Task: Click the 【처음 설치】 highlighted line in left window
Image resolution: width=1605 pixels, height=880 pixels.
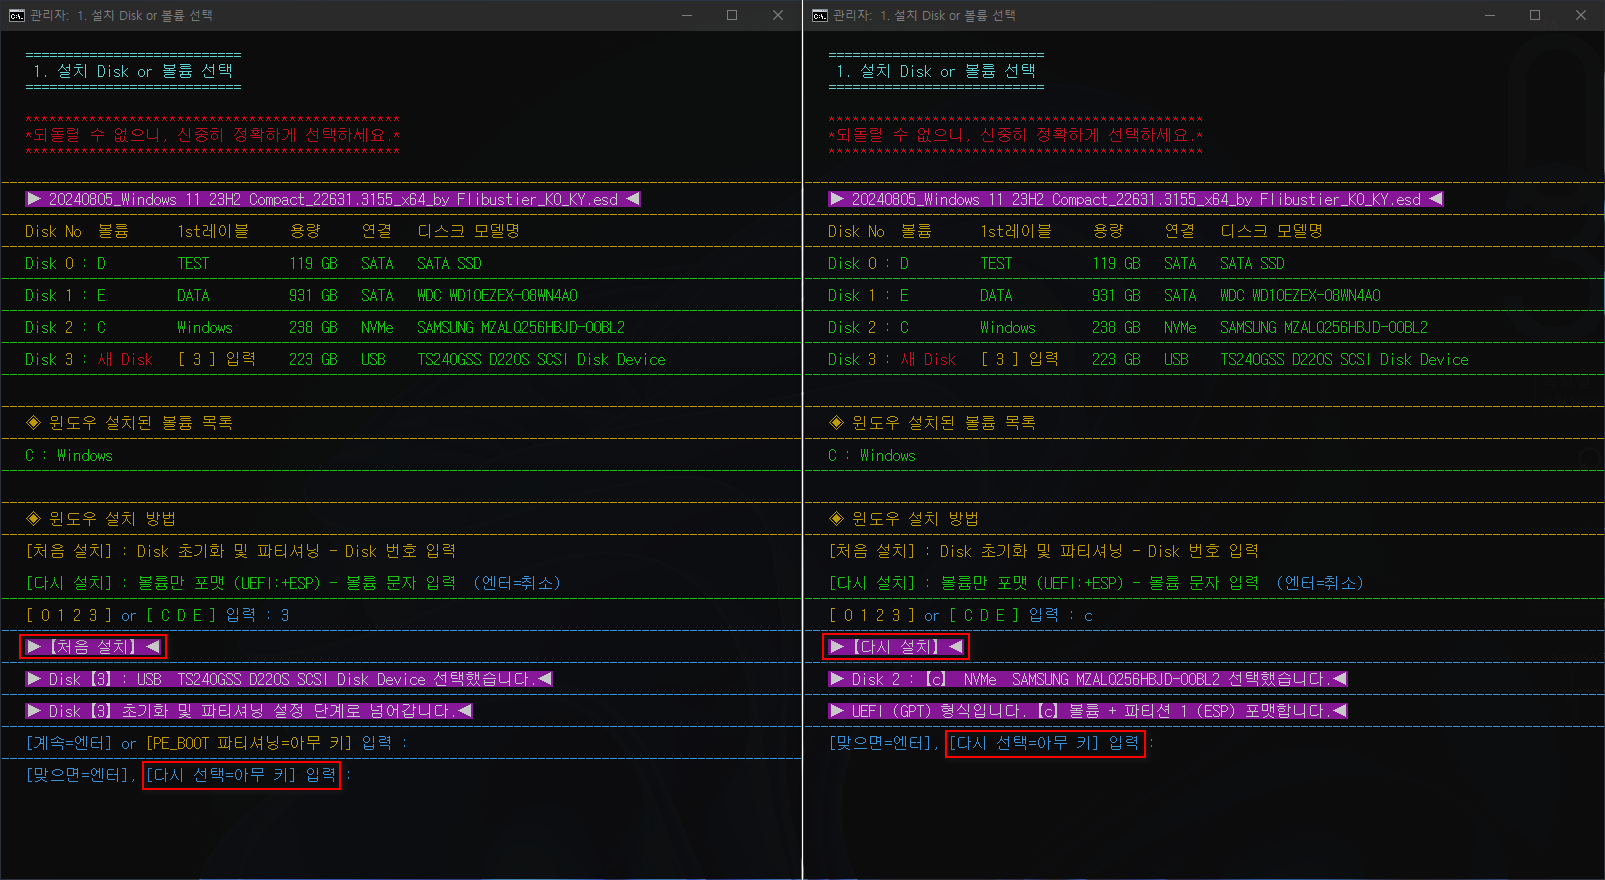Action: click(93, 647)
